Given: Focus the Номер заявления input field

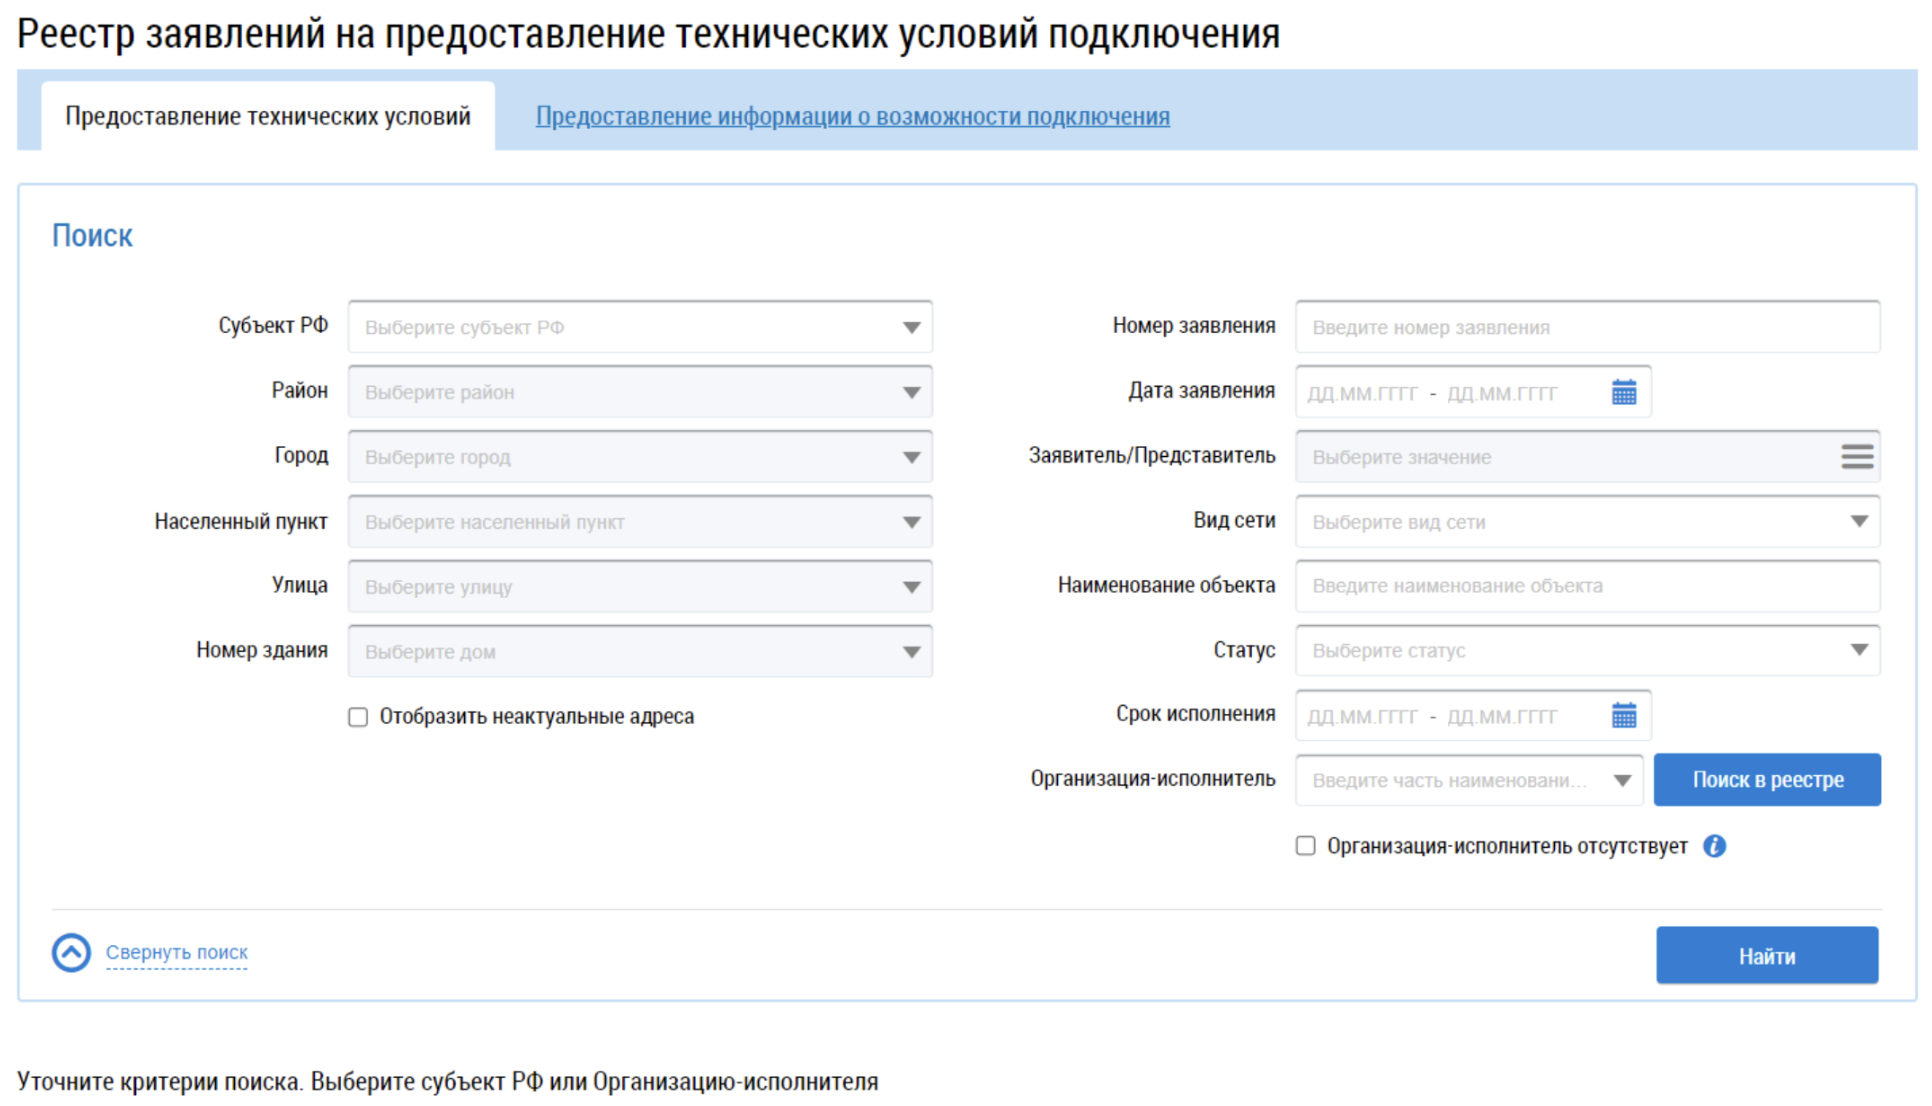Looking at the screenshot, I should click(1586, 327).
